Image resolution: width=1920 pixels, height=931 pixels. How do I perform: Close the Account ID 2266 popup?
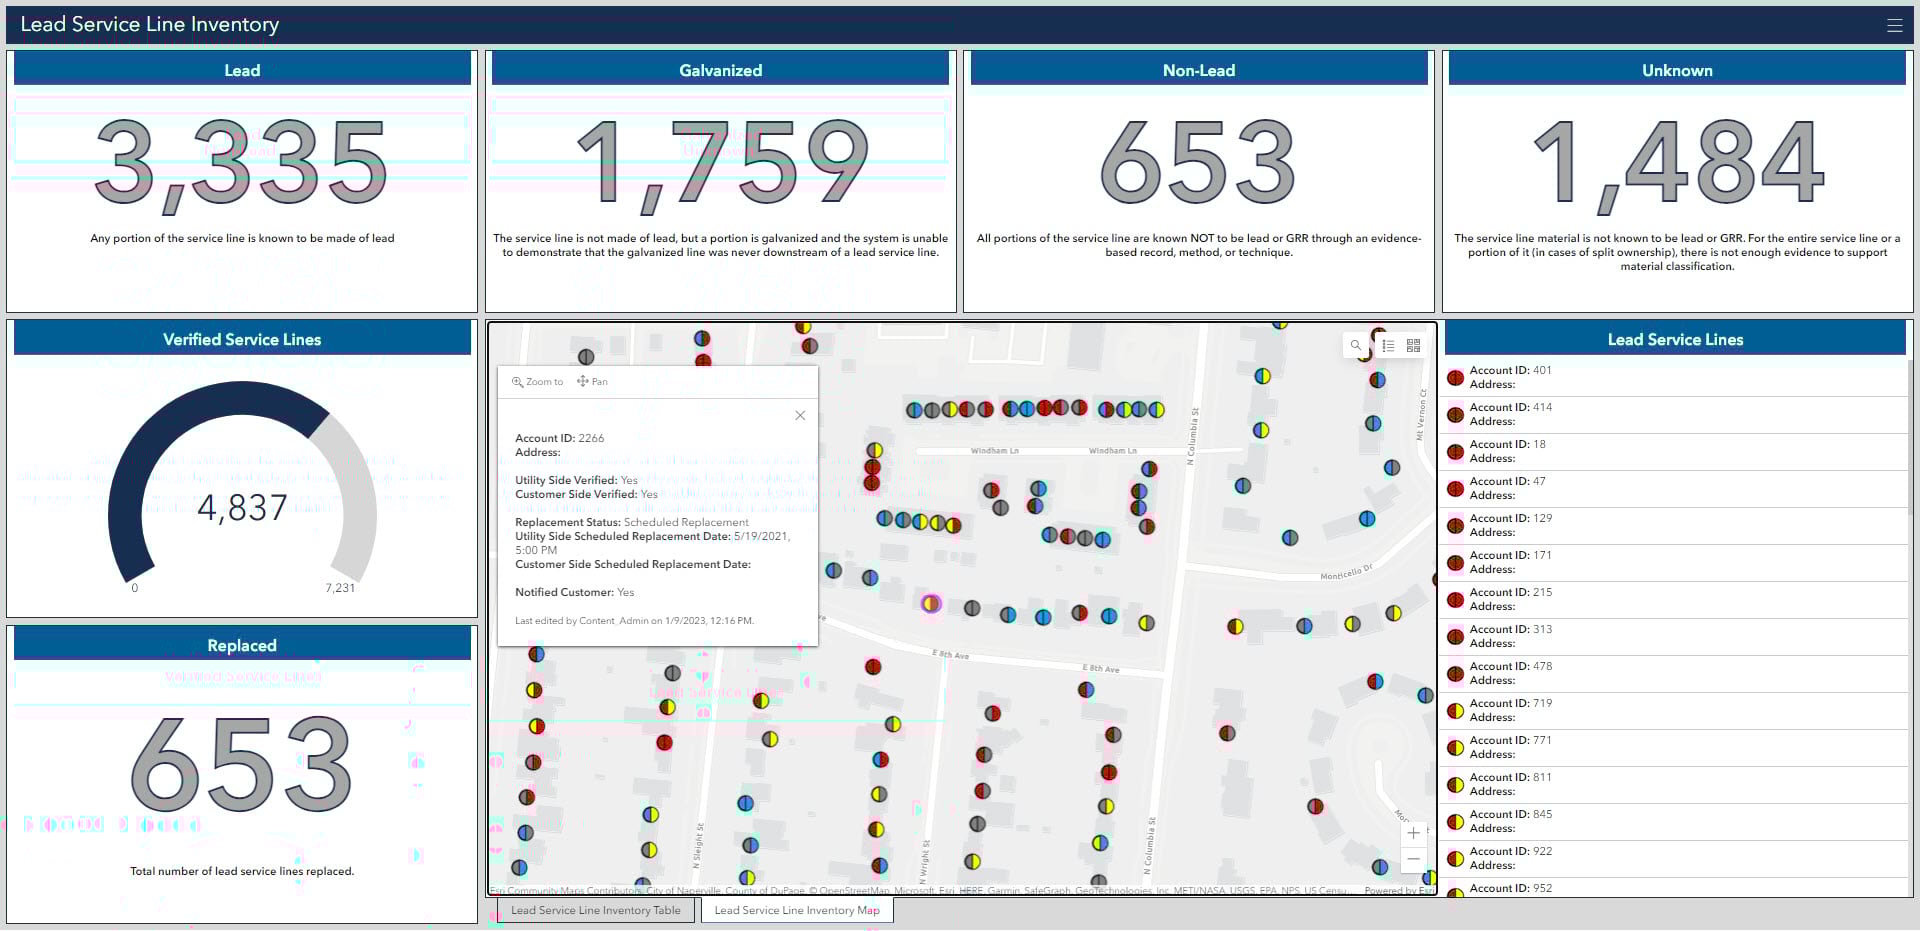[x=799, y=415]
